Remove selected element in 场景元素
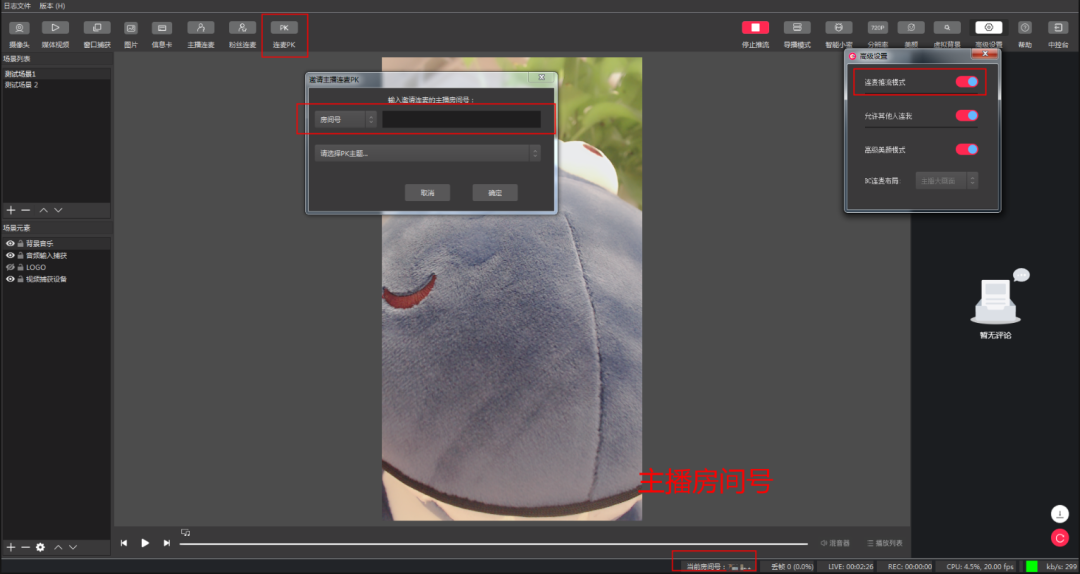 pyautogui.click(x=25, y=547)
